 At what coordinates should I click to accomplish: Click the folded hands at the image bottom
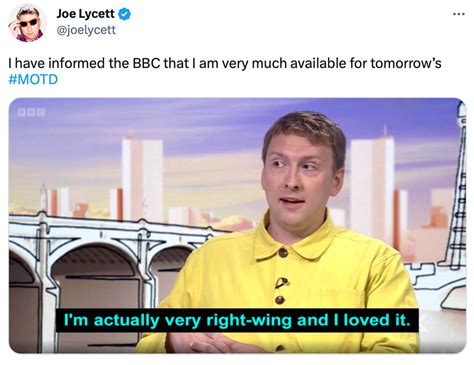[213, 342]
